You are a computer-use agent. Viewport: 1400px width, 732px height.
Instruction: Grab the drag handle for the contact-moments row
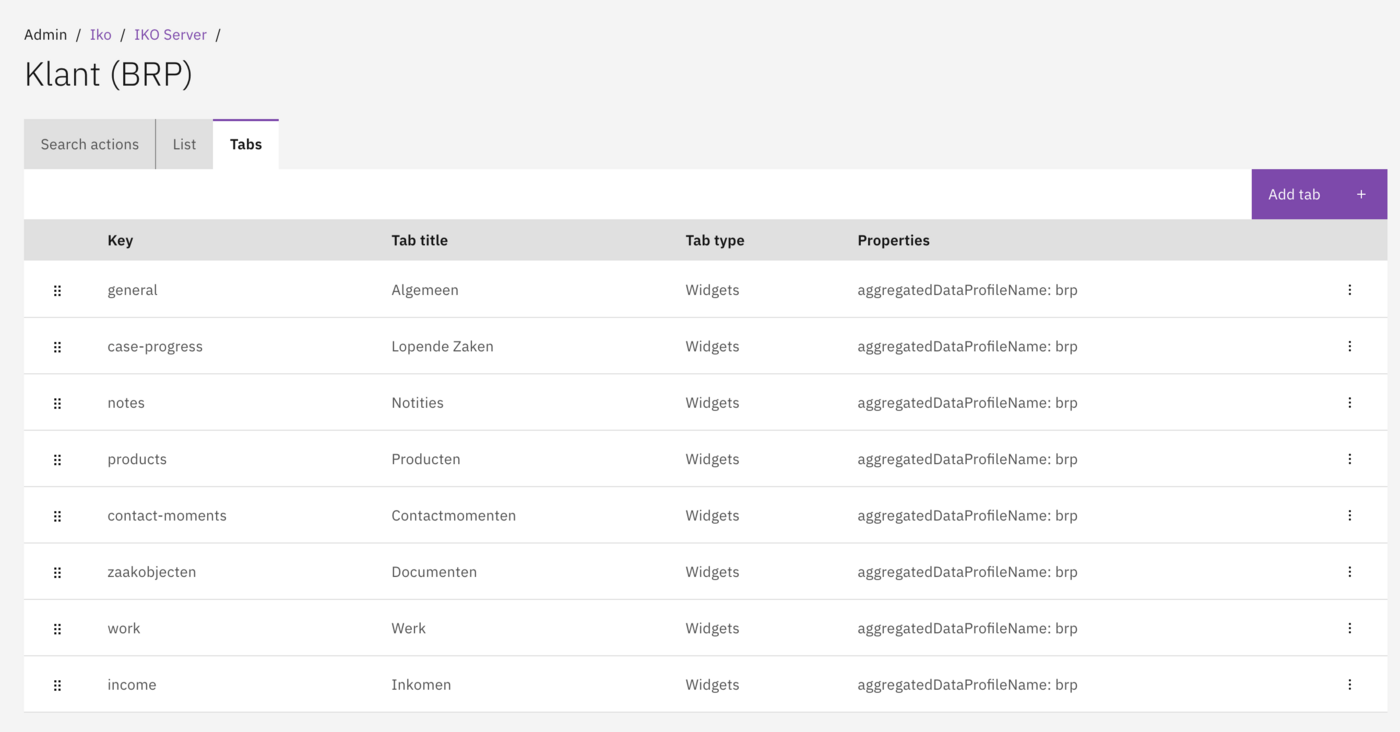(57, 516)
